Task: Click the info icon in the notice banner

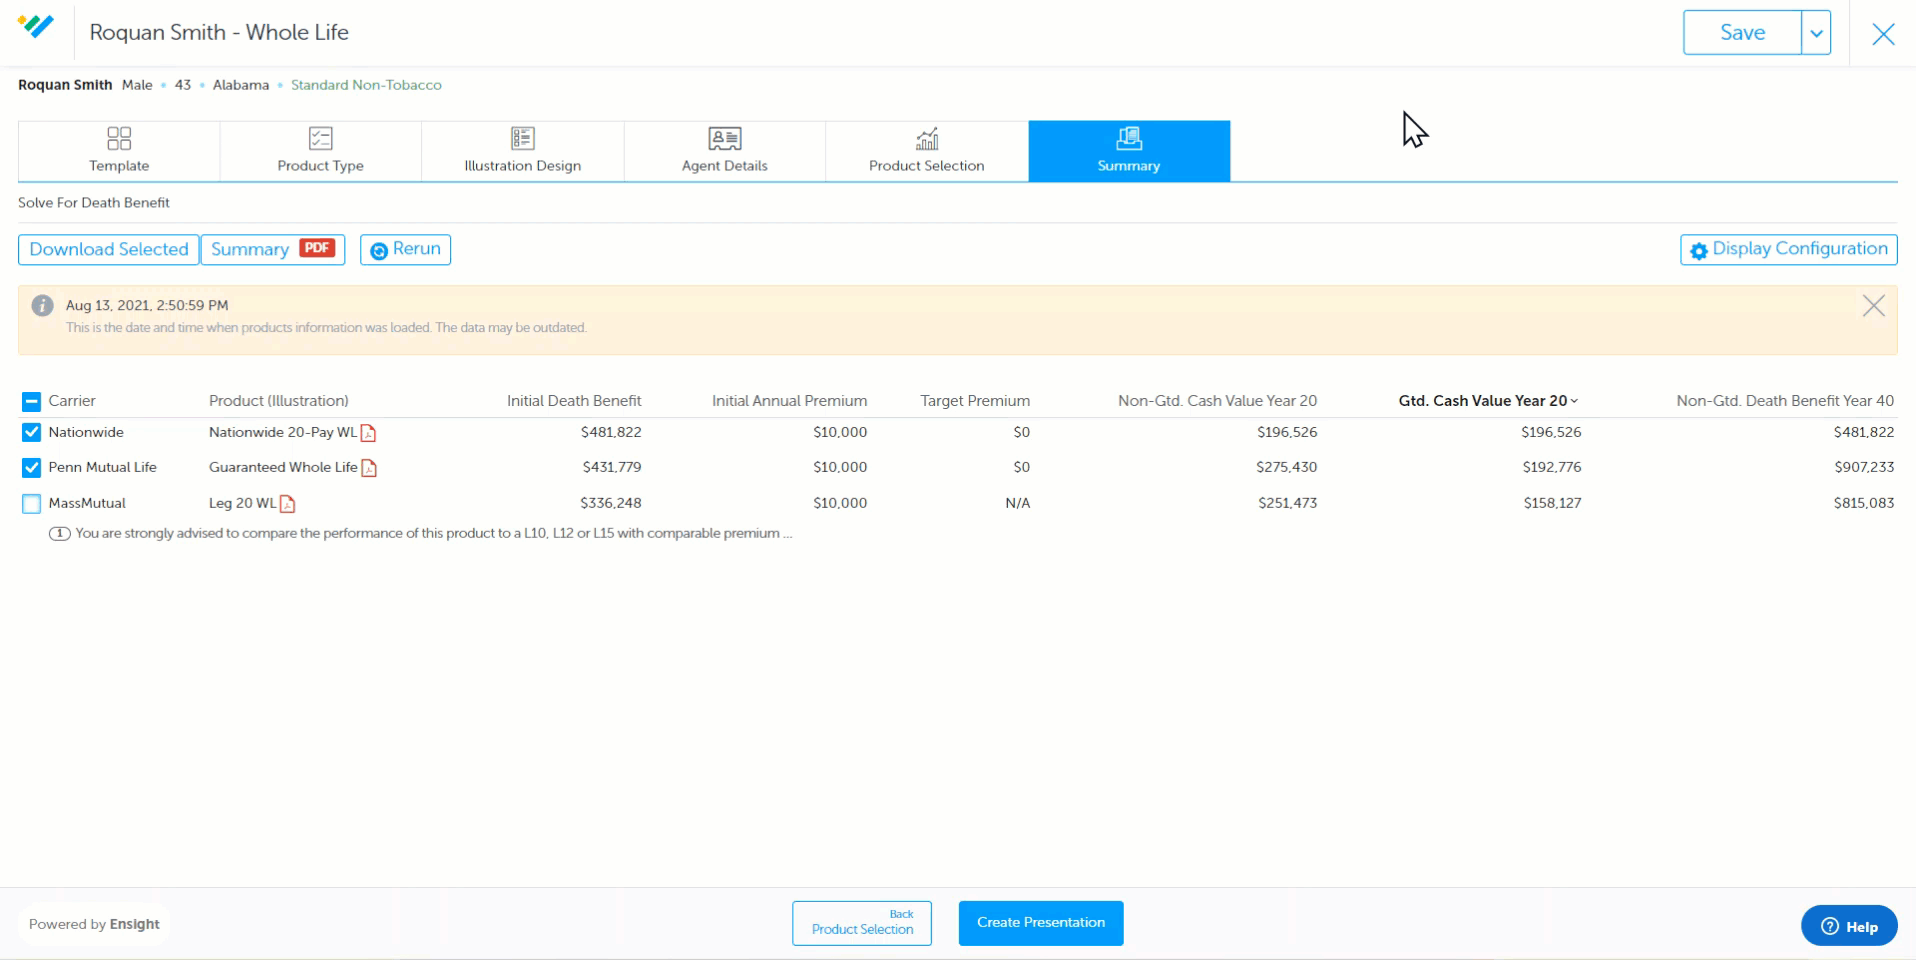Action: pyautogui.click(x=42, y=306)
